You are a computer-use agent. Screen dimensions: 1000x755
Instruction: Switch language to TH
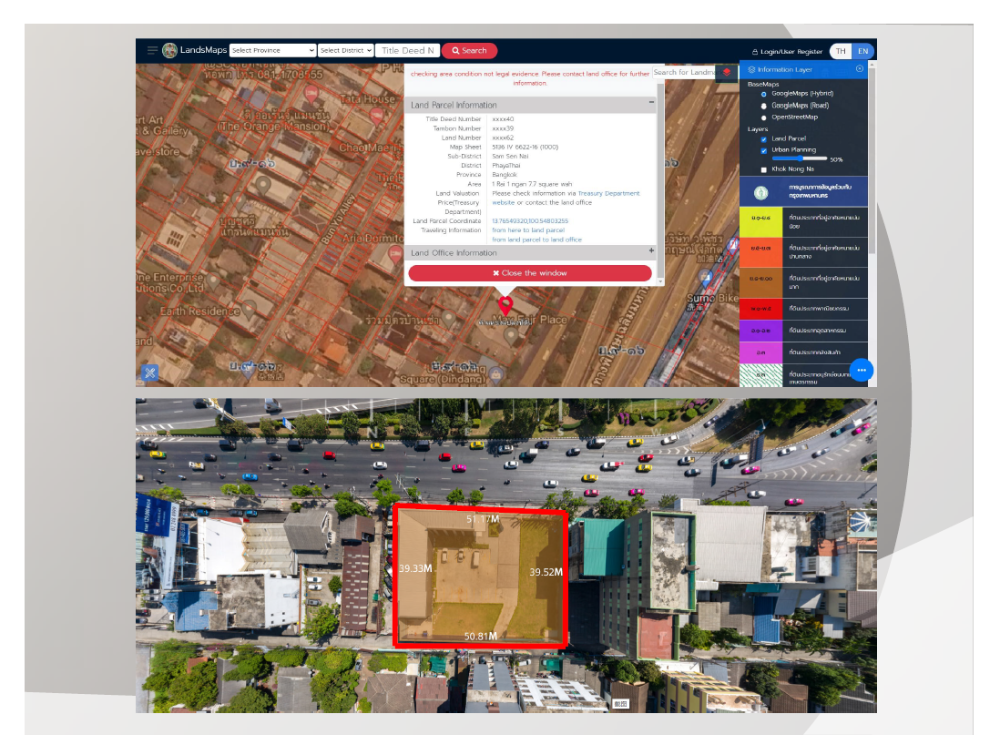pyautogui.click(x=841, y=51)
